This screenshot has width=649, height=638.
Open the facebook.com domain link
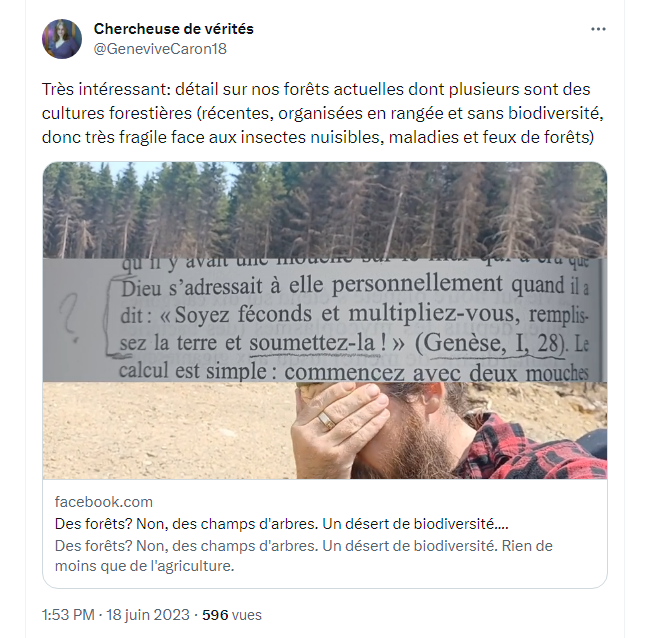(104, 501)
